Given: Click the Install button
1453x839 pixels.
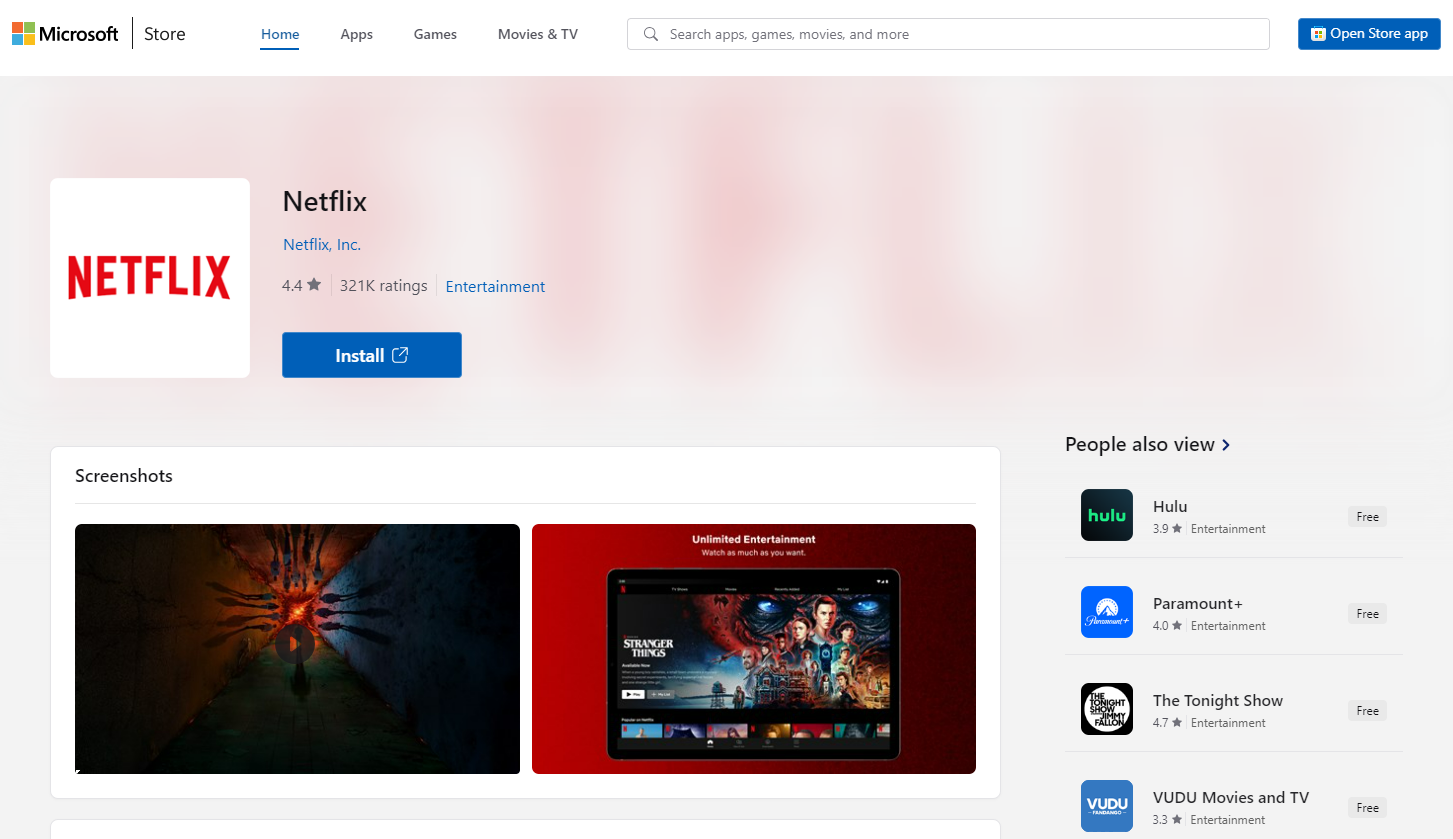Looking at the screenshot, I should click(372, 355).
